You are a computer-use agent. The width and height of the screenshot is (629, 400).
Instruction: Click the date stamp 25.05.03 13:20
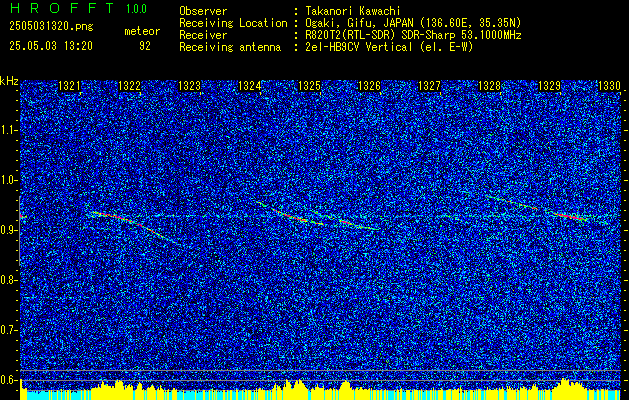click(x=51, y=46)
